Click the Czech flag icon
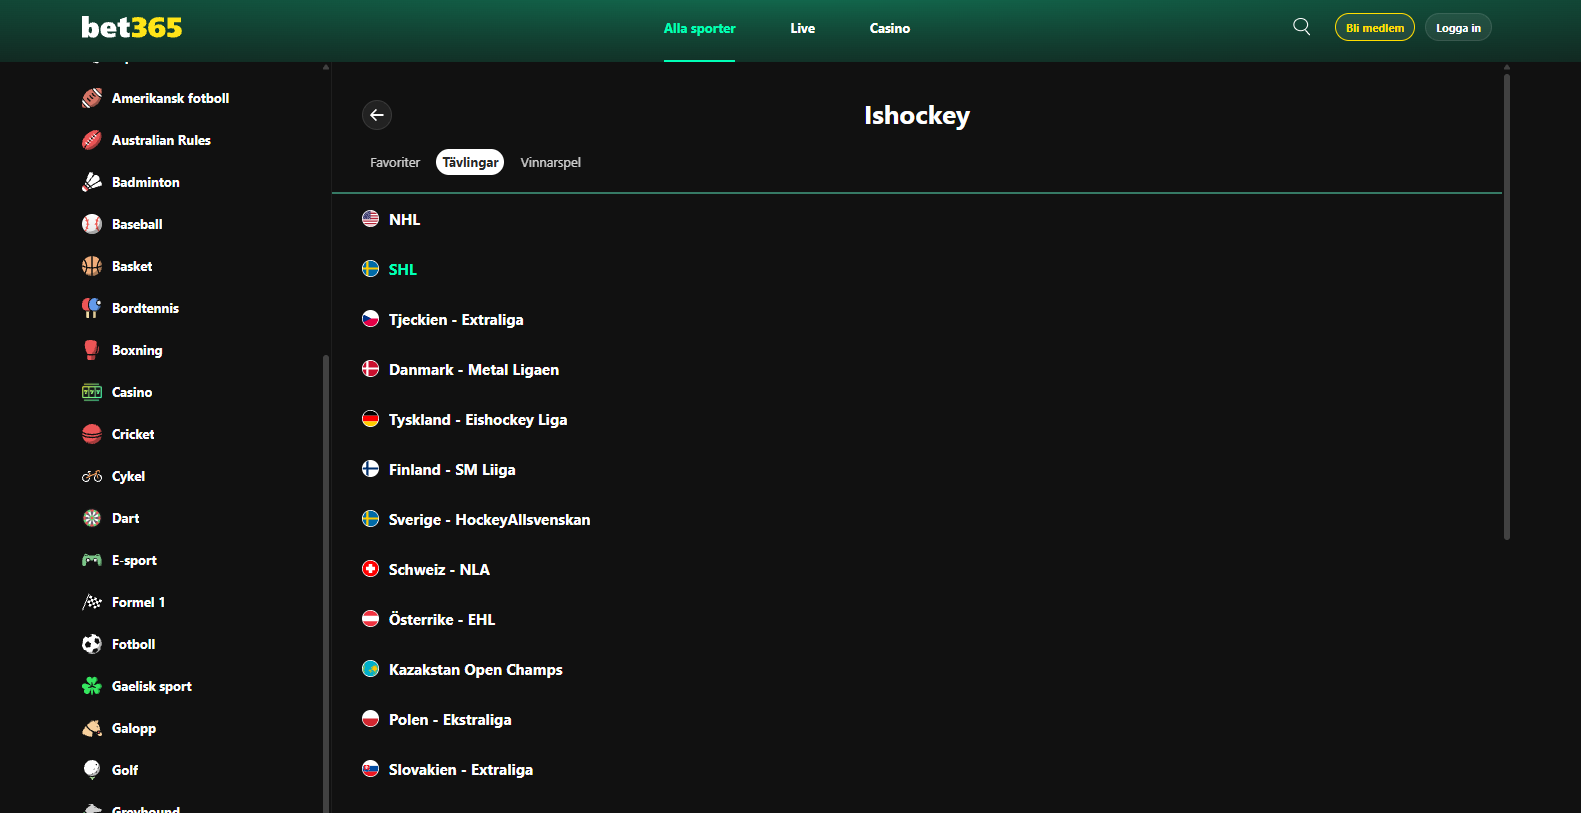Screen dimensions: 1581x813 [x=370, y=318]
